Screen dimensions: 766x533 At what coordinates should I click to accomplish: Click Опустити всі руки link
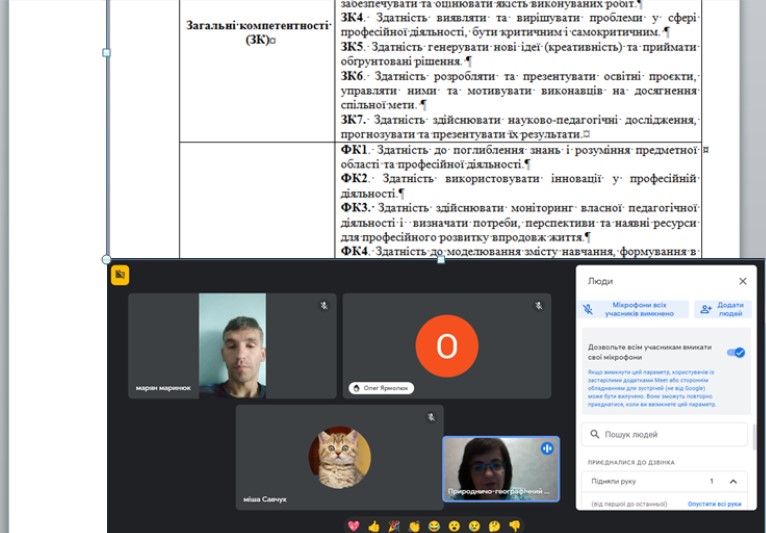714,504
